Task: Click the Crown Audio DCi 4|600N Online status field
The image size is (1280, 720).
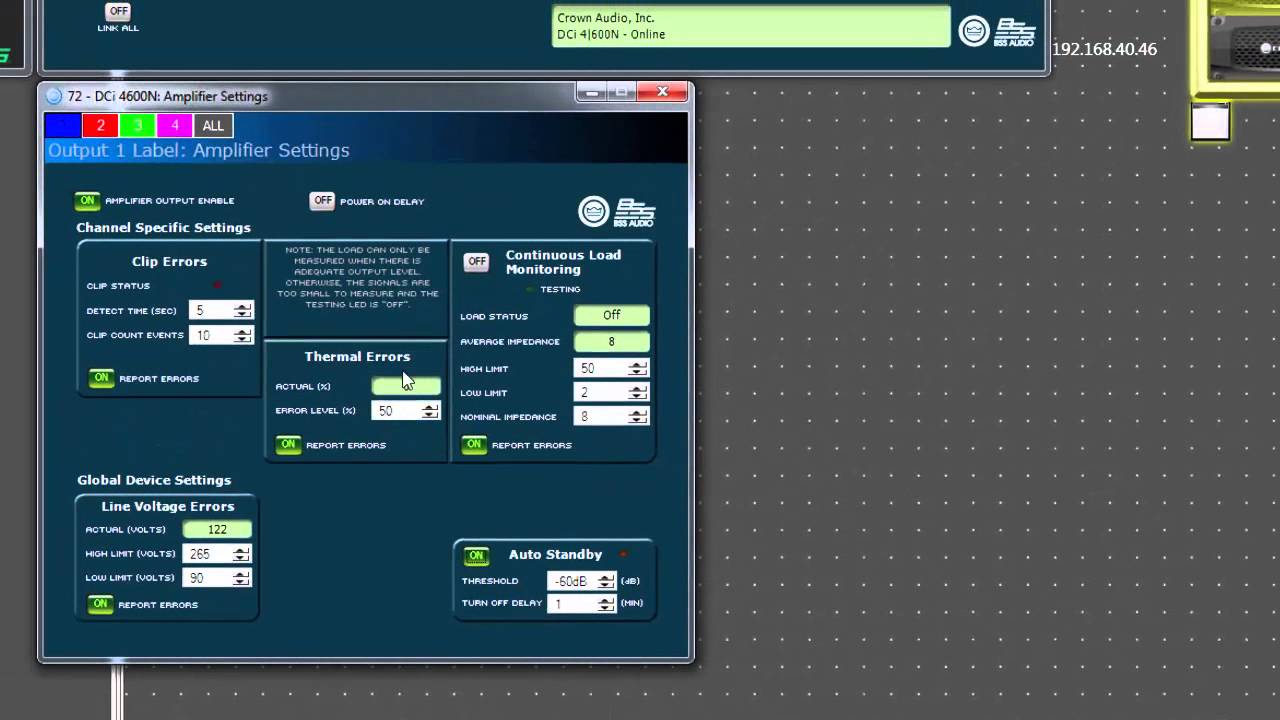Action: (751, 26)
